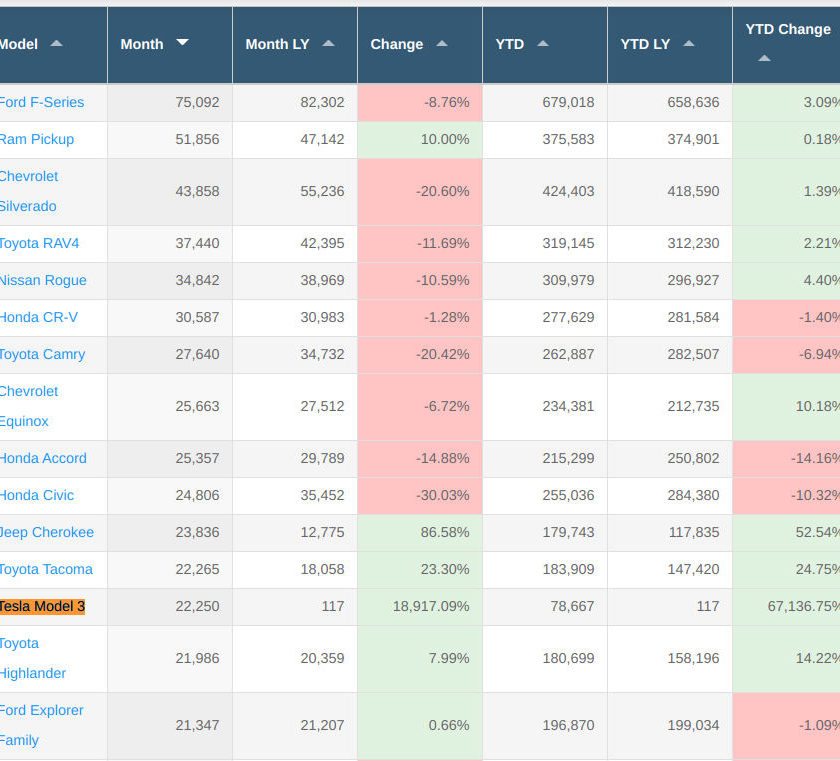Select Toyota Camry YTD LY value 282,507
Viewport: 840px width, 761px height.
(693, 354)
